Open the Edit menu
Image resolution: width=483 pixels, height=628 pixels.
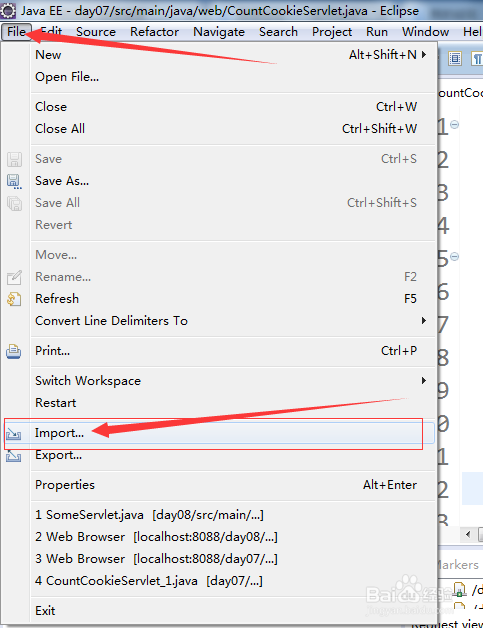coord(51,32)
